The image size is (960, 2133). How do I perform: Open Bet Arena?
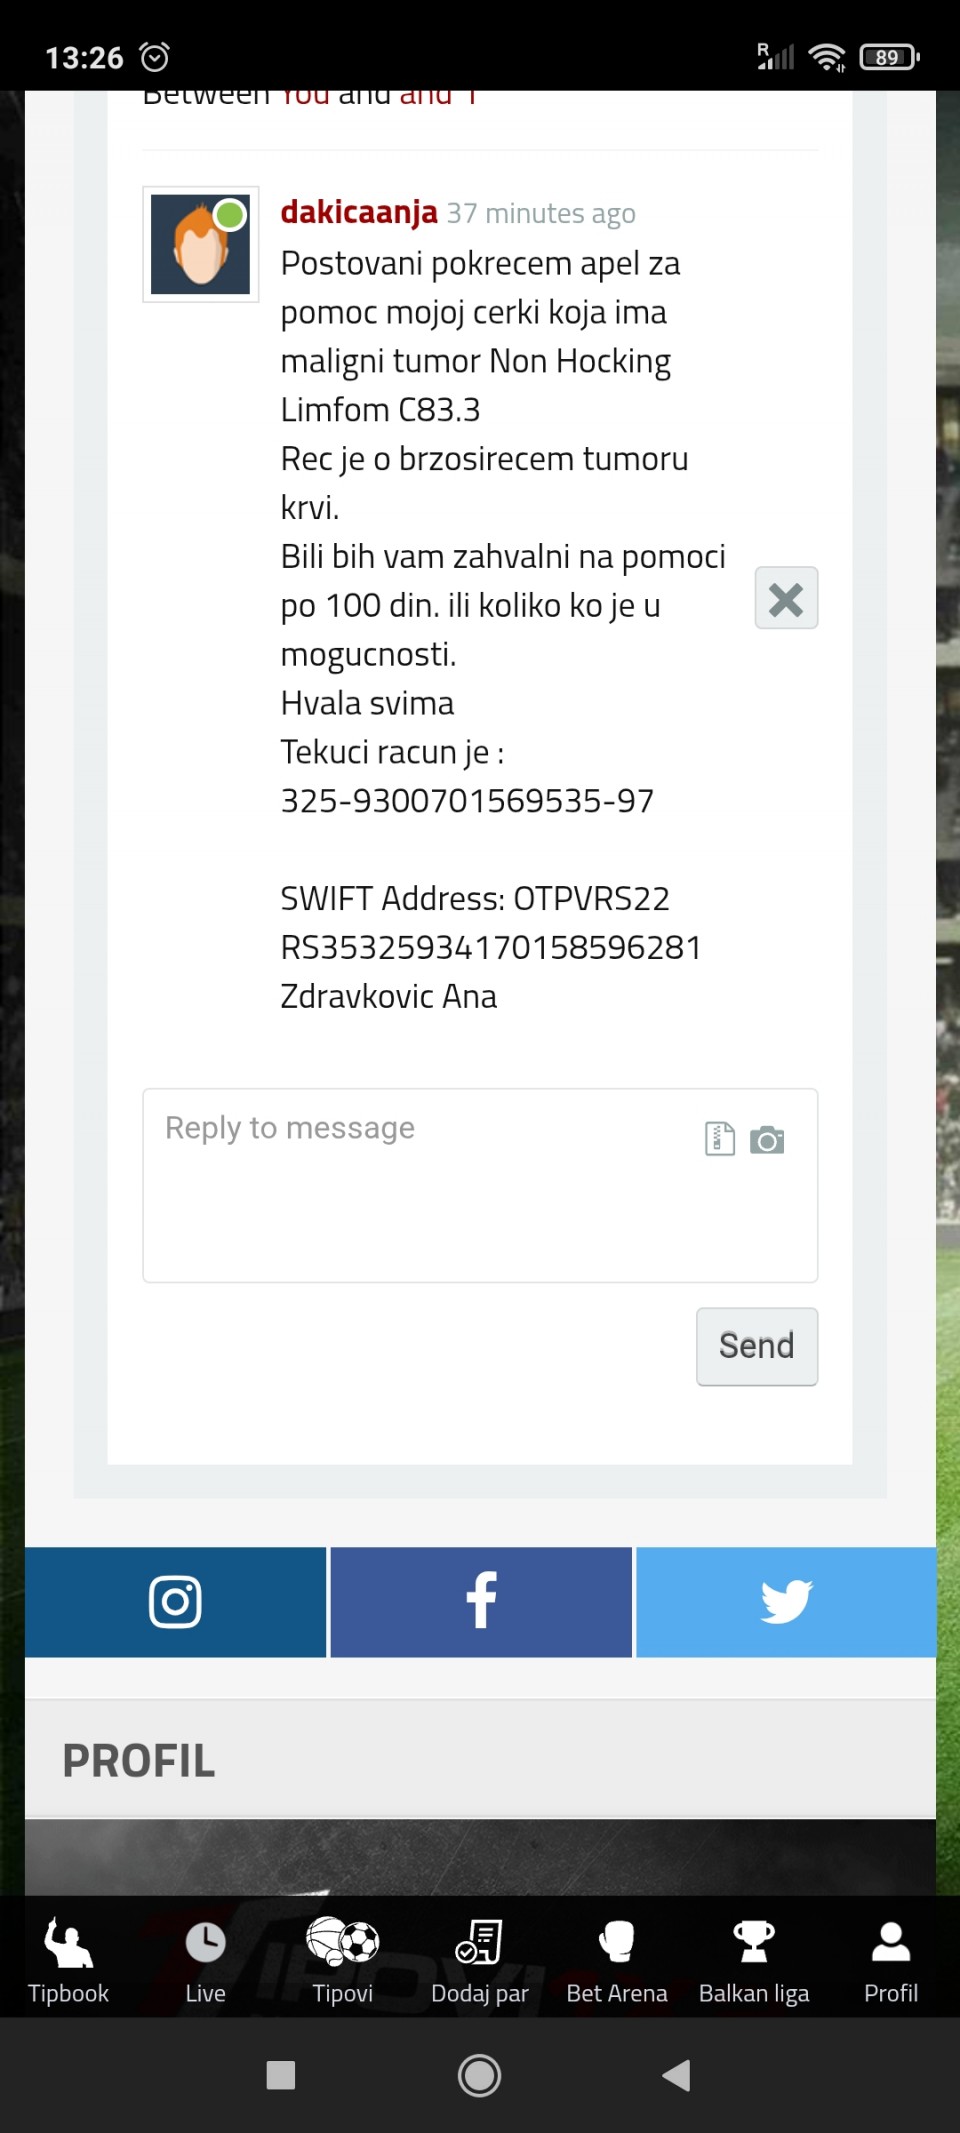(616, 1960)
